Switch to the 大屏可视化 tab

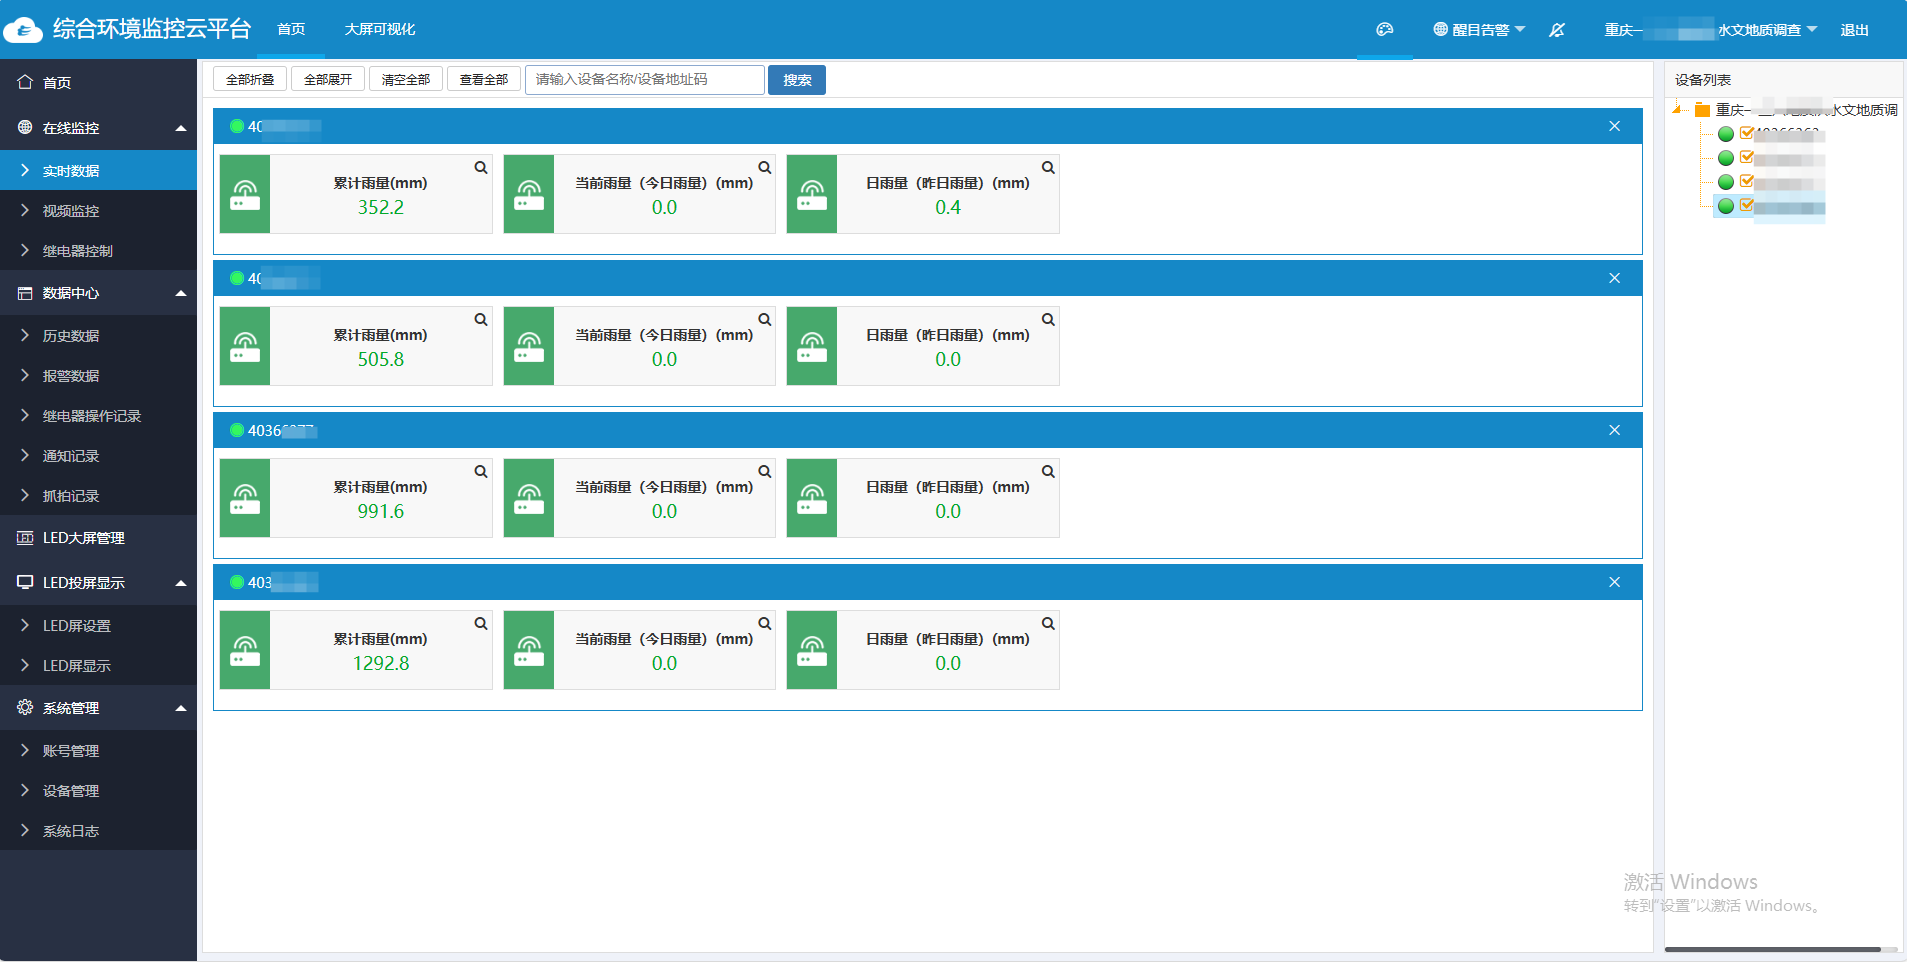click(379, 30)
